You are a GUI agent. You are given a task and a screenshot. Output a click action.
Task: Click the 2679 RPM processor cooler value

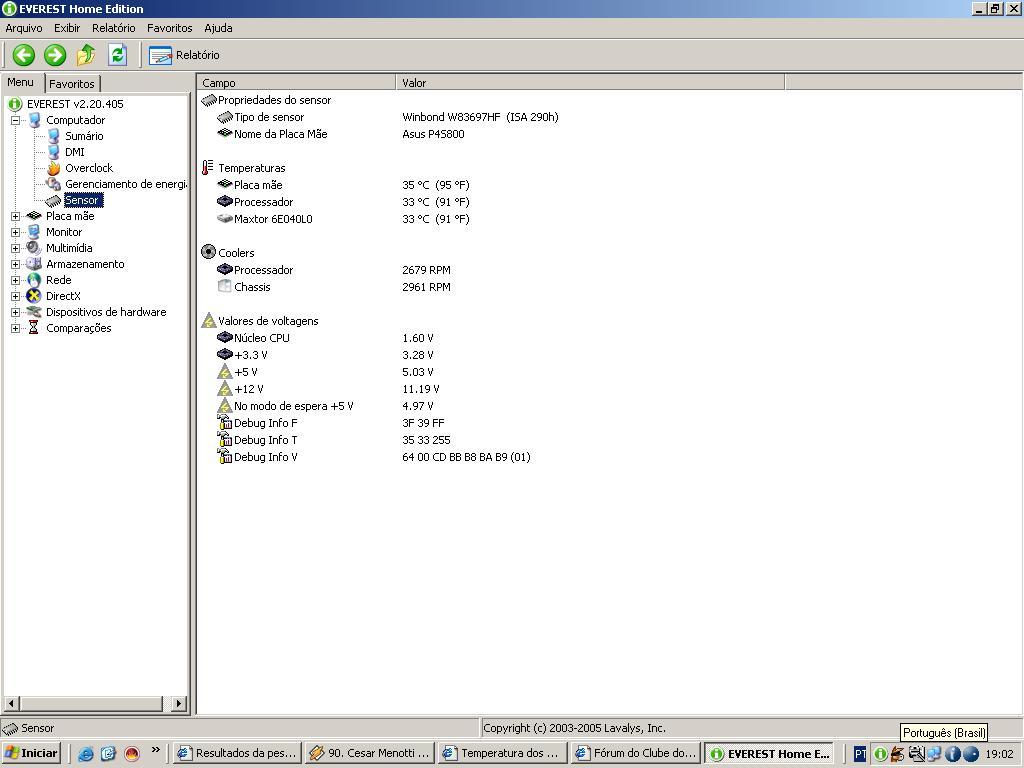coord(426,270)
